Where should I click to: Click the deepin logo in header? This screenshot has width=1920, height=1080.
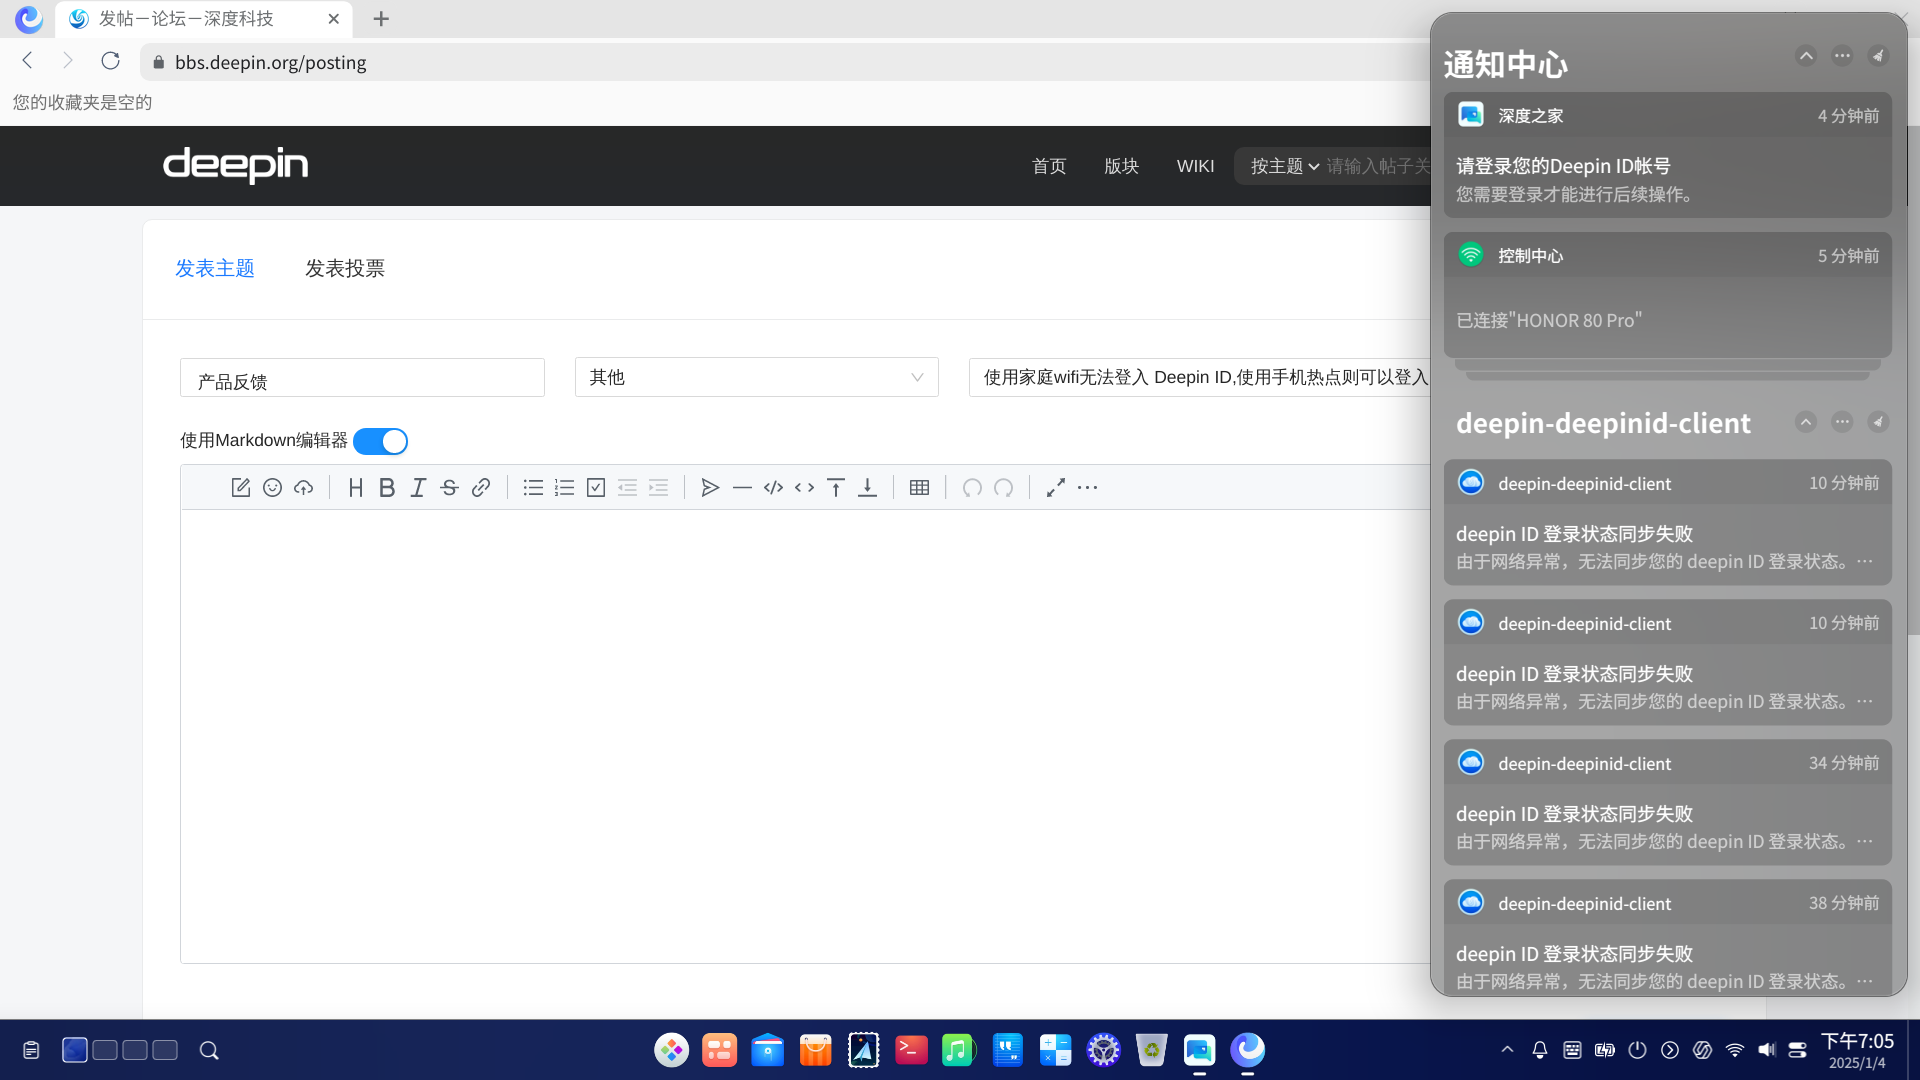[236, 165]
